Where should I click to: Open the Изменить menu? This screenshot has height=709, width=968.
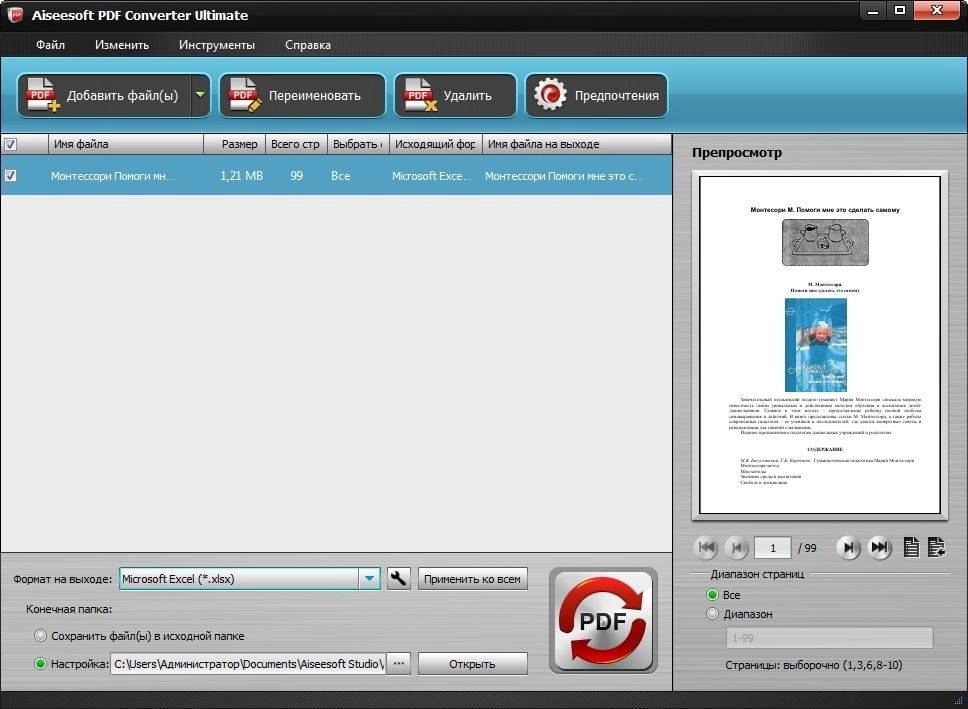(x=122, y=45)
